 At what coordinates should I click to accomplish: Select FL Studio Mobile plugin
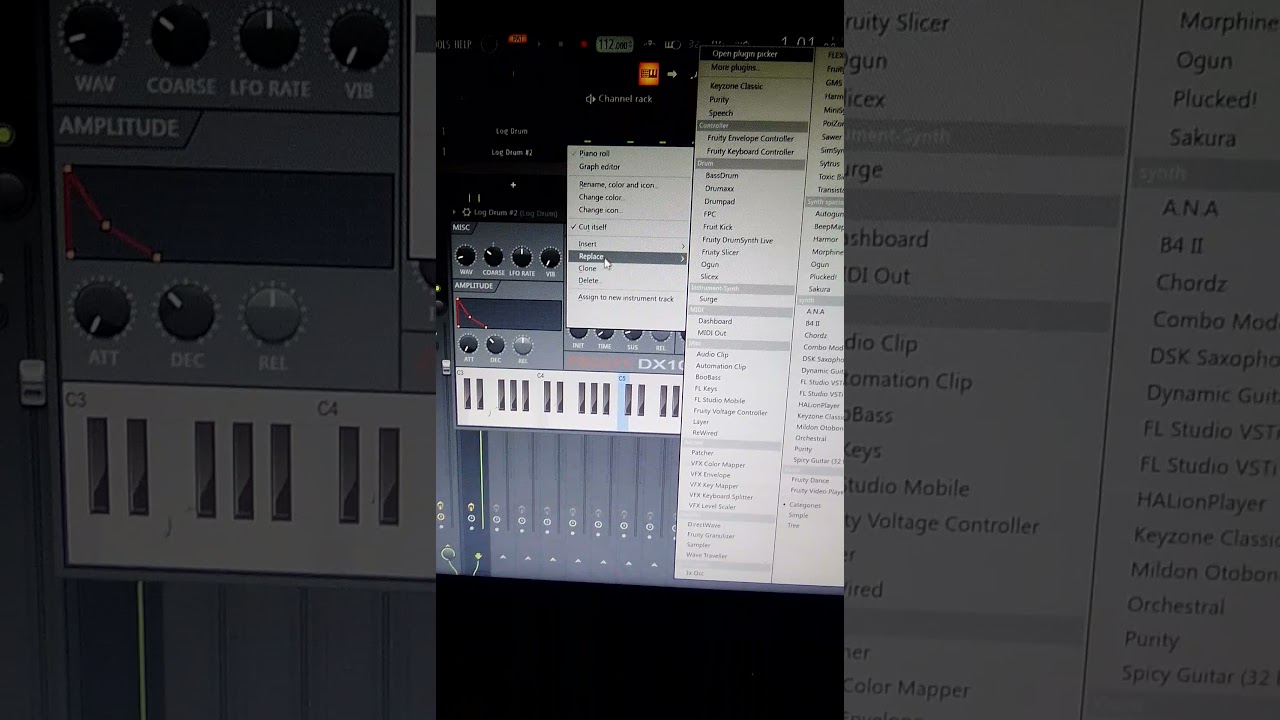click(x=719, y=400)
